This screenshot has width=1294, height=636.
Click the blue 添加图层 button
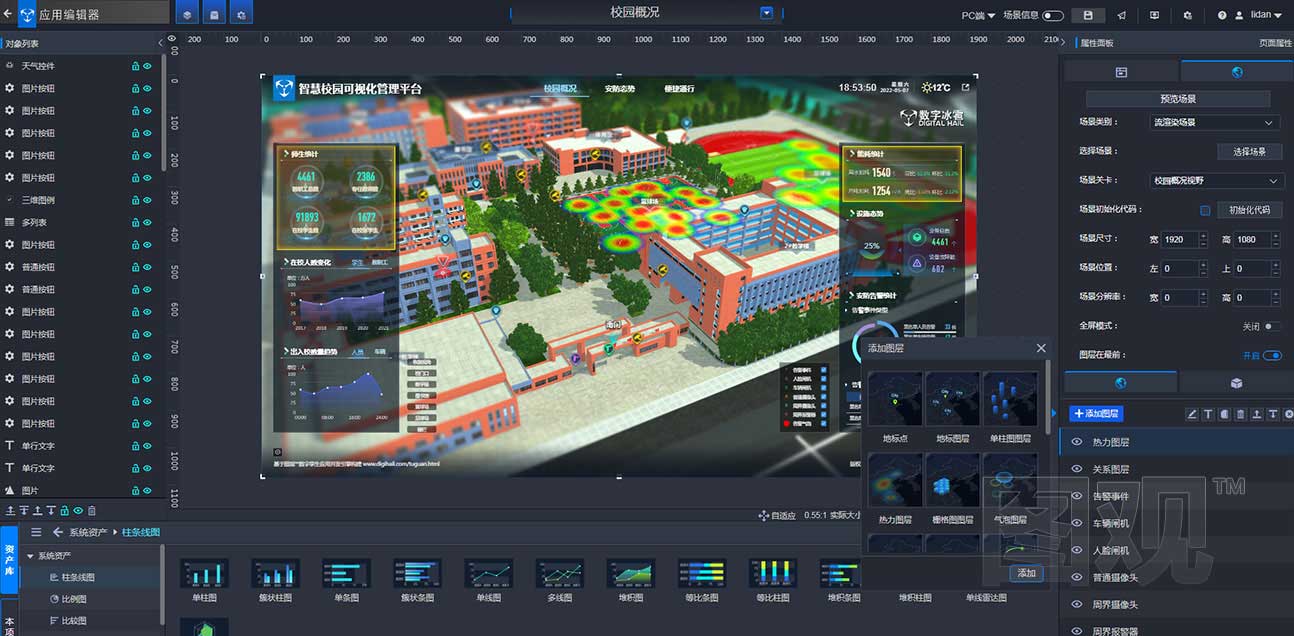click(1096, 414)
